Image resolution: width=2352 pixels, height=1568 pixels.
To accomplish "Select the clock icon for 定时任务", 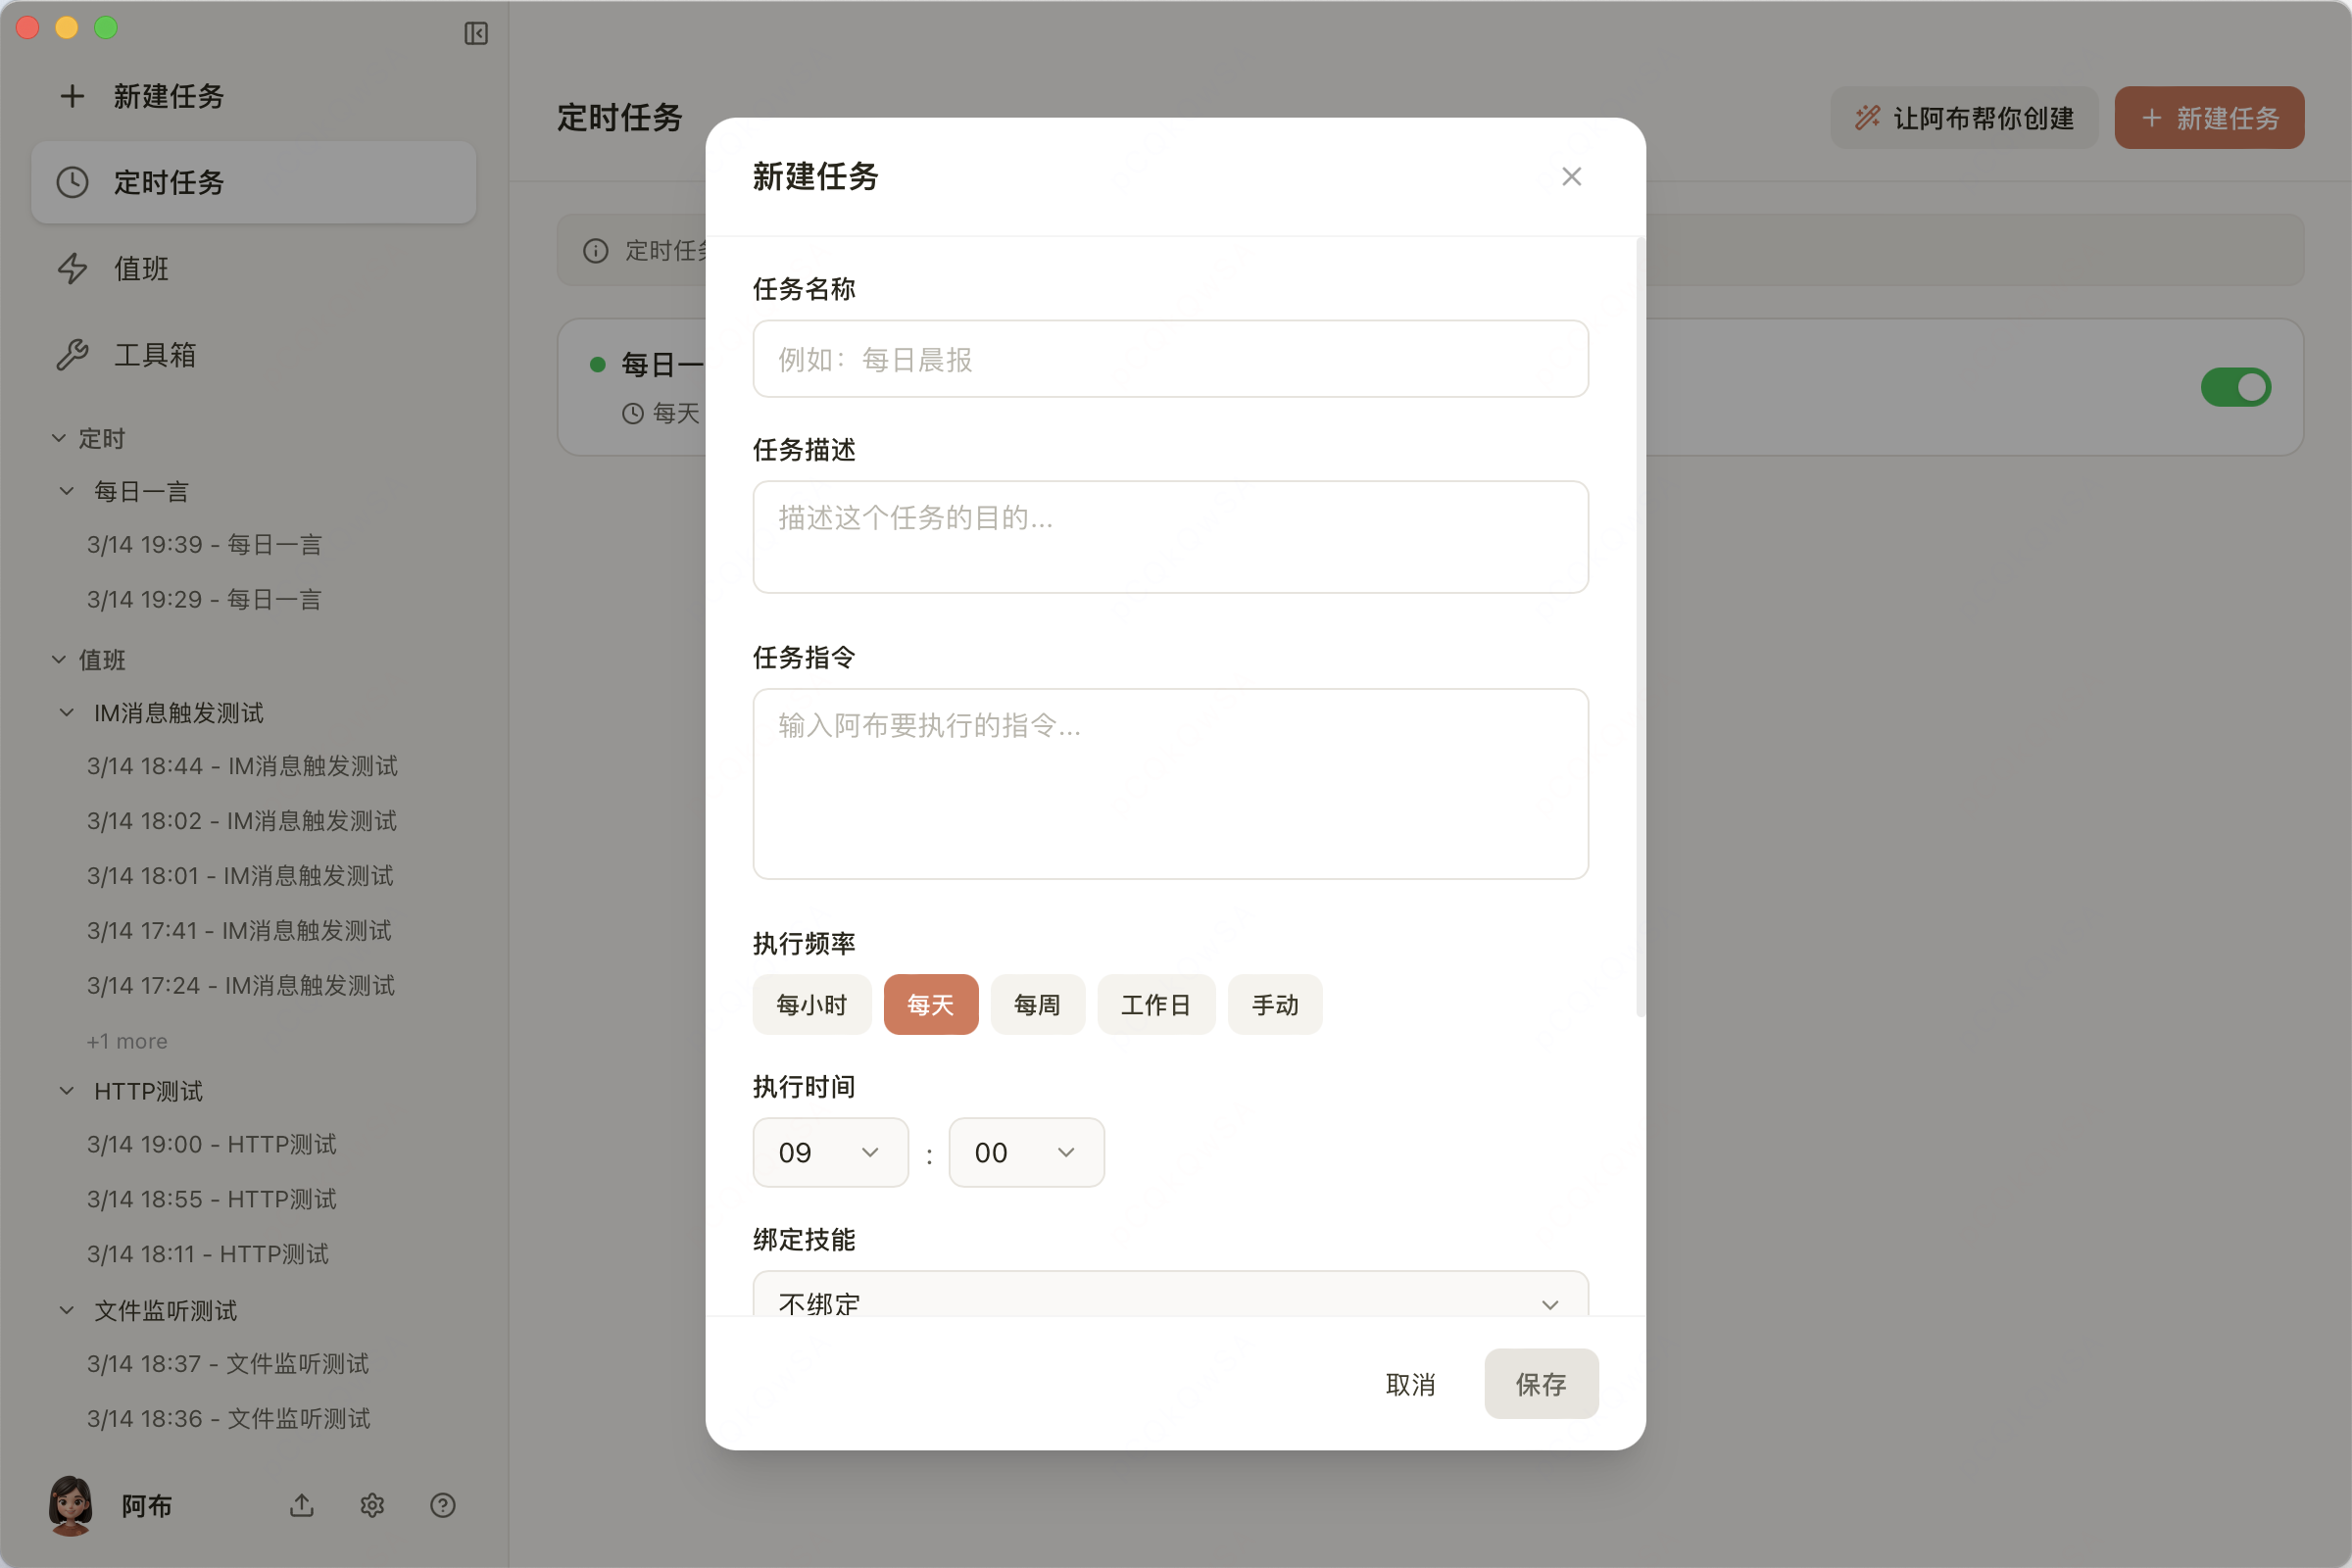I will 71,182.
